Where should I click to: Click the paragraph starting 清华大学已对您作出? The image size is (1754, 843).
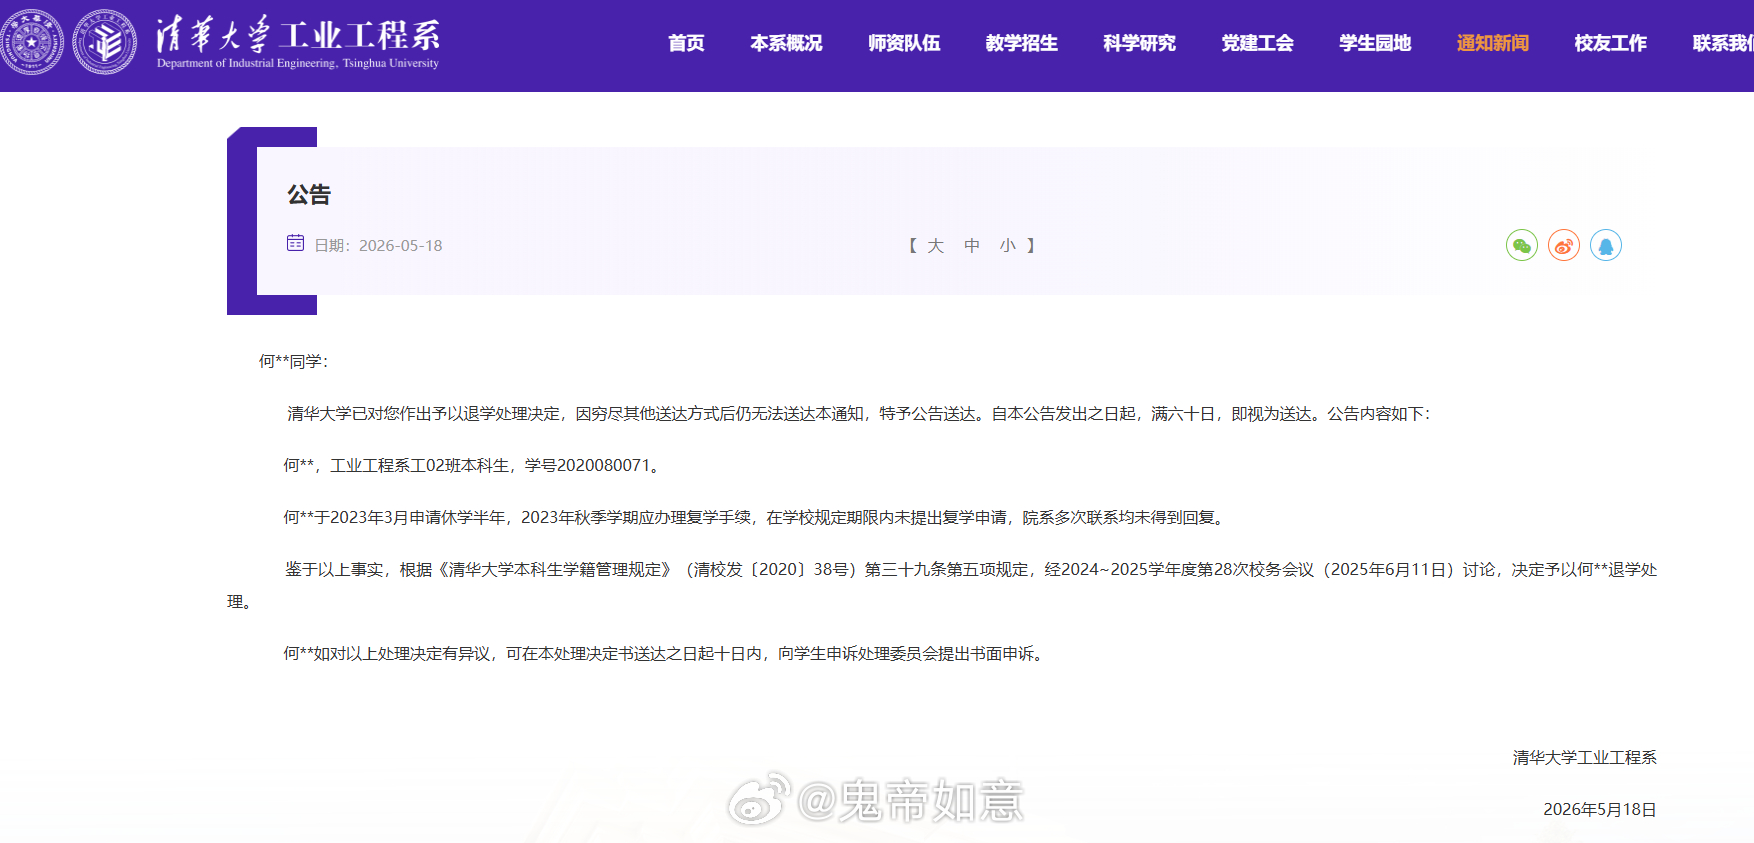[859, 413]
